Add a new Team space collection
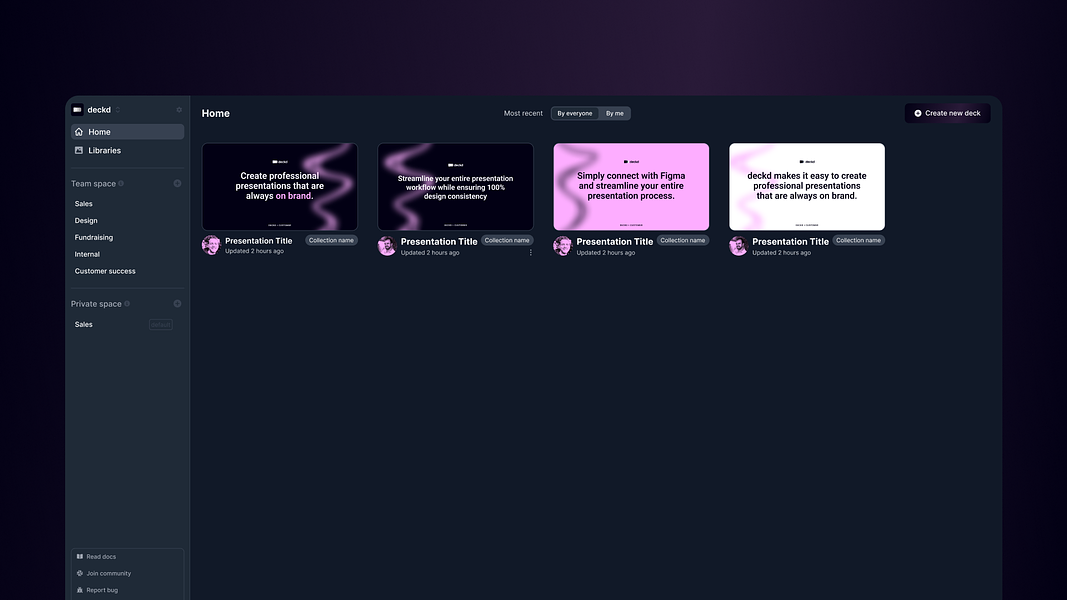This screenshot has width=1067, height=600. [178, 184]
